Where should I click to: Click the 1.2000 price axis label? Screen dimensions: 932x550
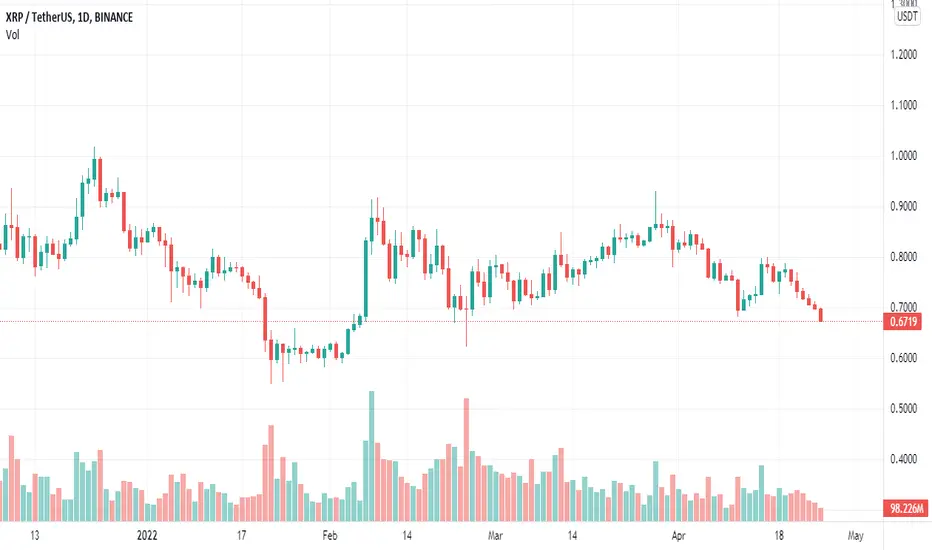(x=903, y=54)
